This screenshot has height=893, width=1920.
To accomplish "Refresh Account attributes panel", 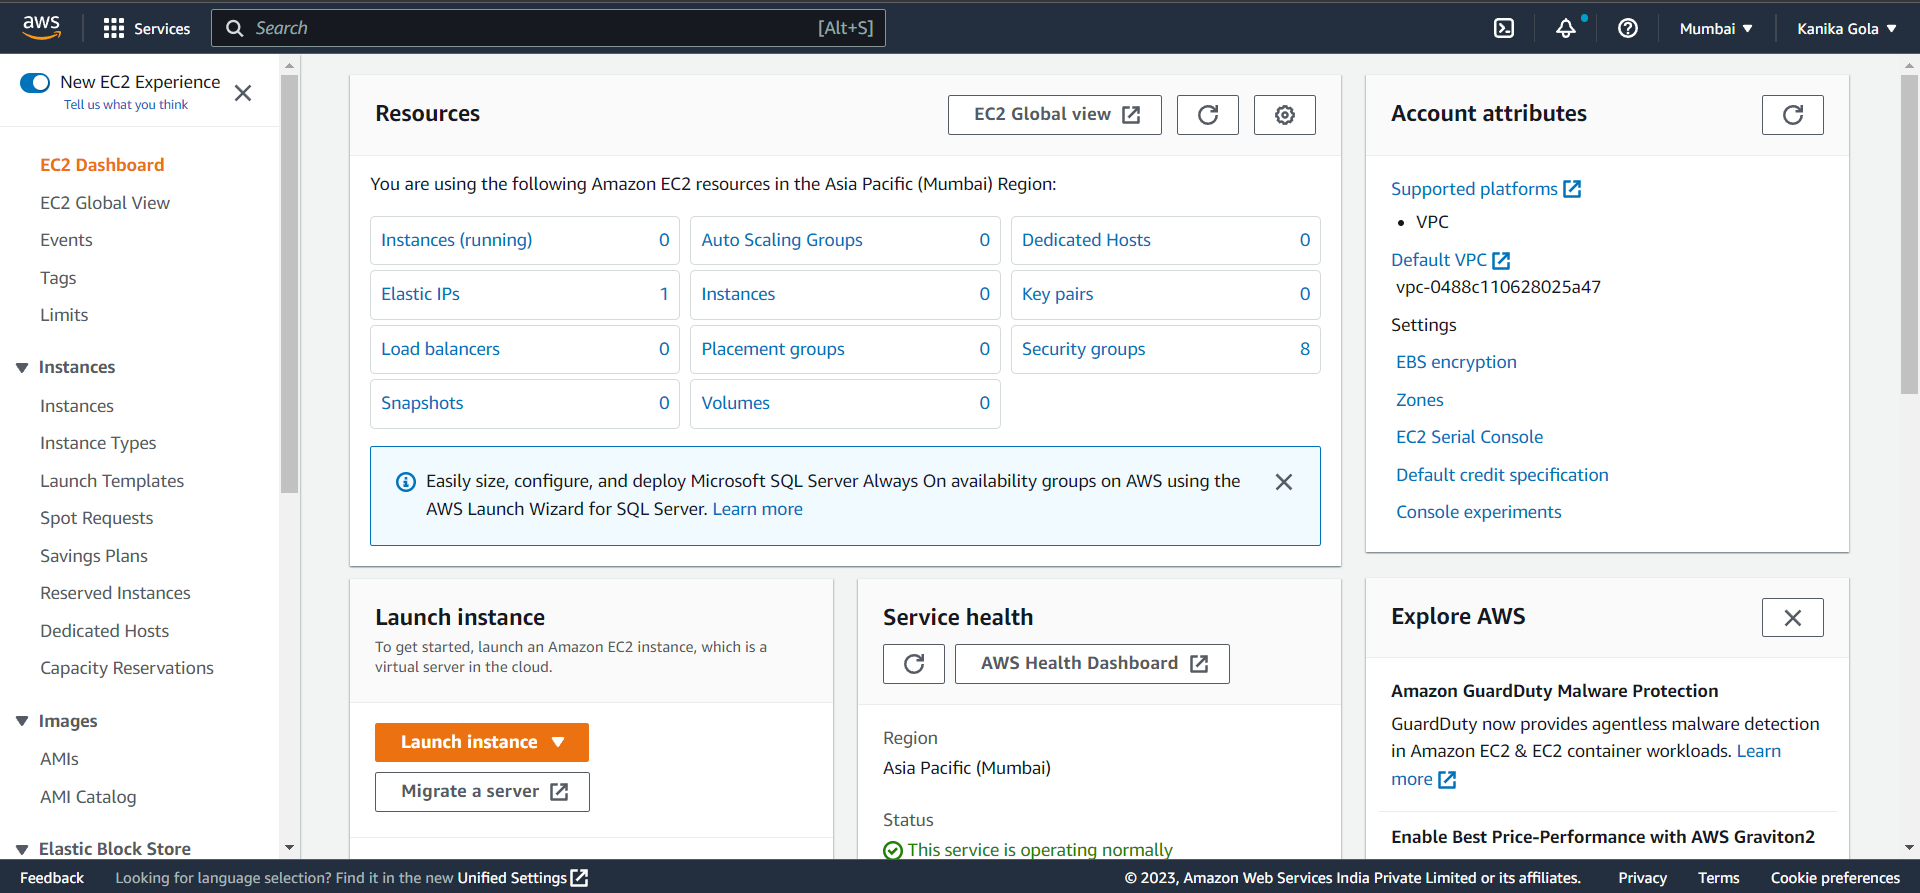I will [x=1793, y=115].
